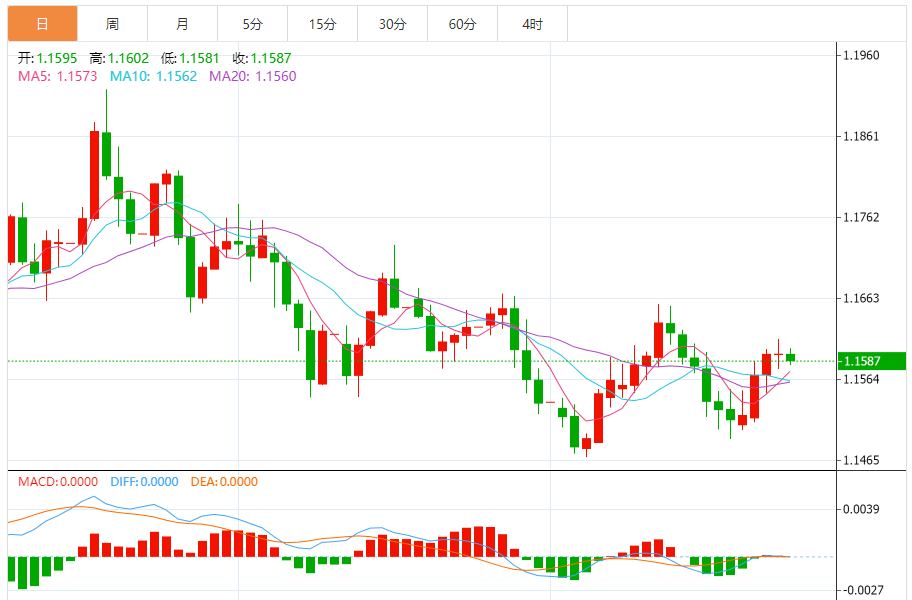This screenshot has height=600, width=912.
Task: Open the 30分 timeframe tab
Action: (393, 24)
